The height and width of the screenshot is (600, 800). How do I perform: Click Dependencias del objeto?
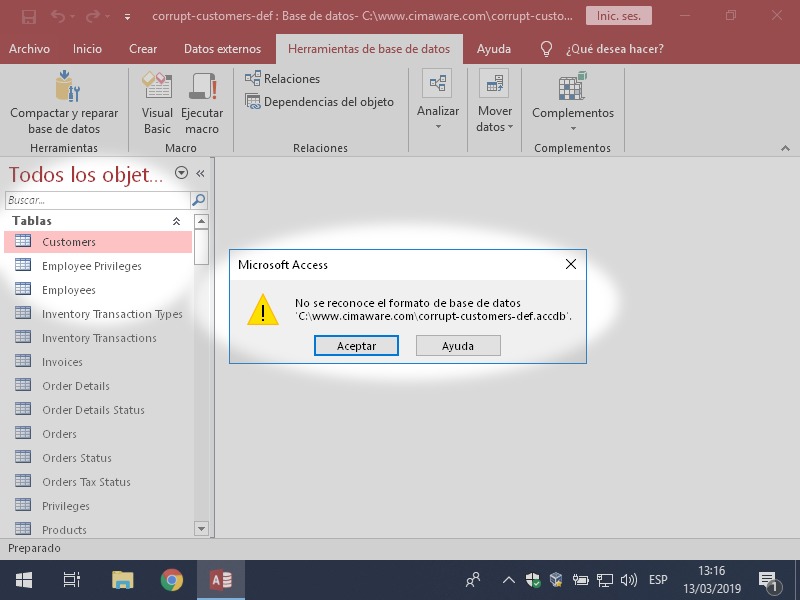coord(320,101)
